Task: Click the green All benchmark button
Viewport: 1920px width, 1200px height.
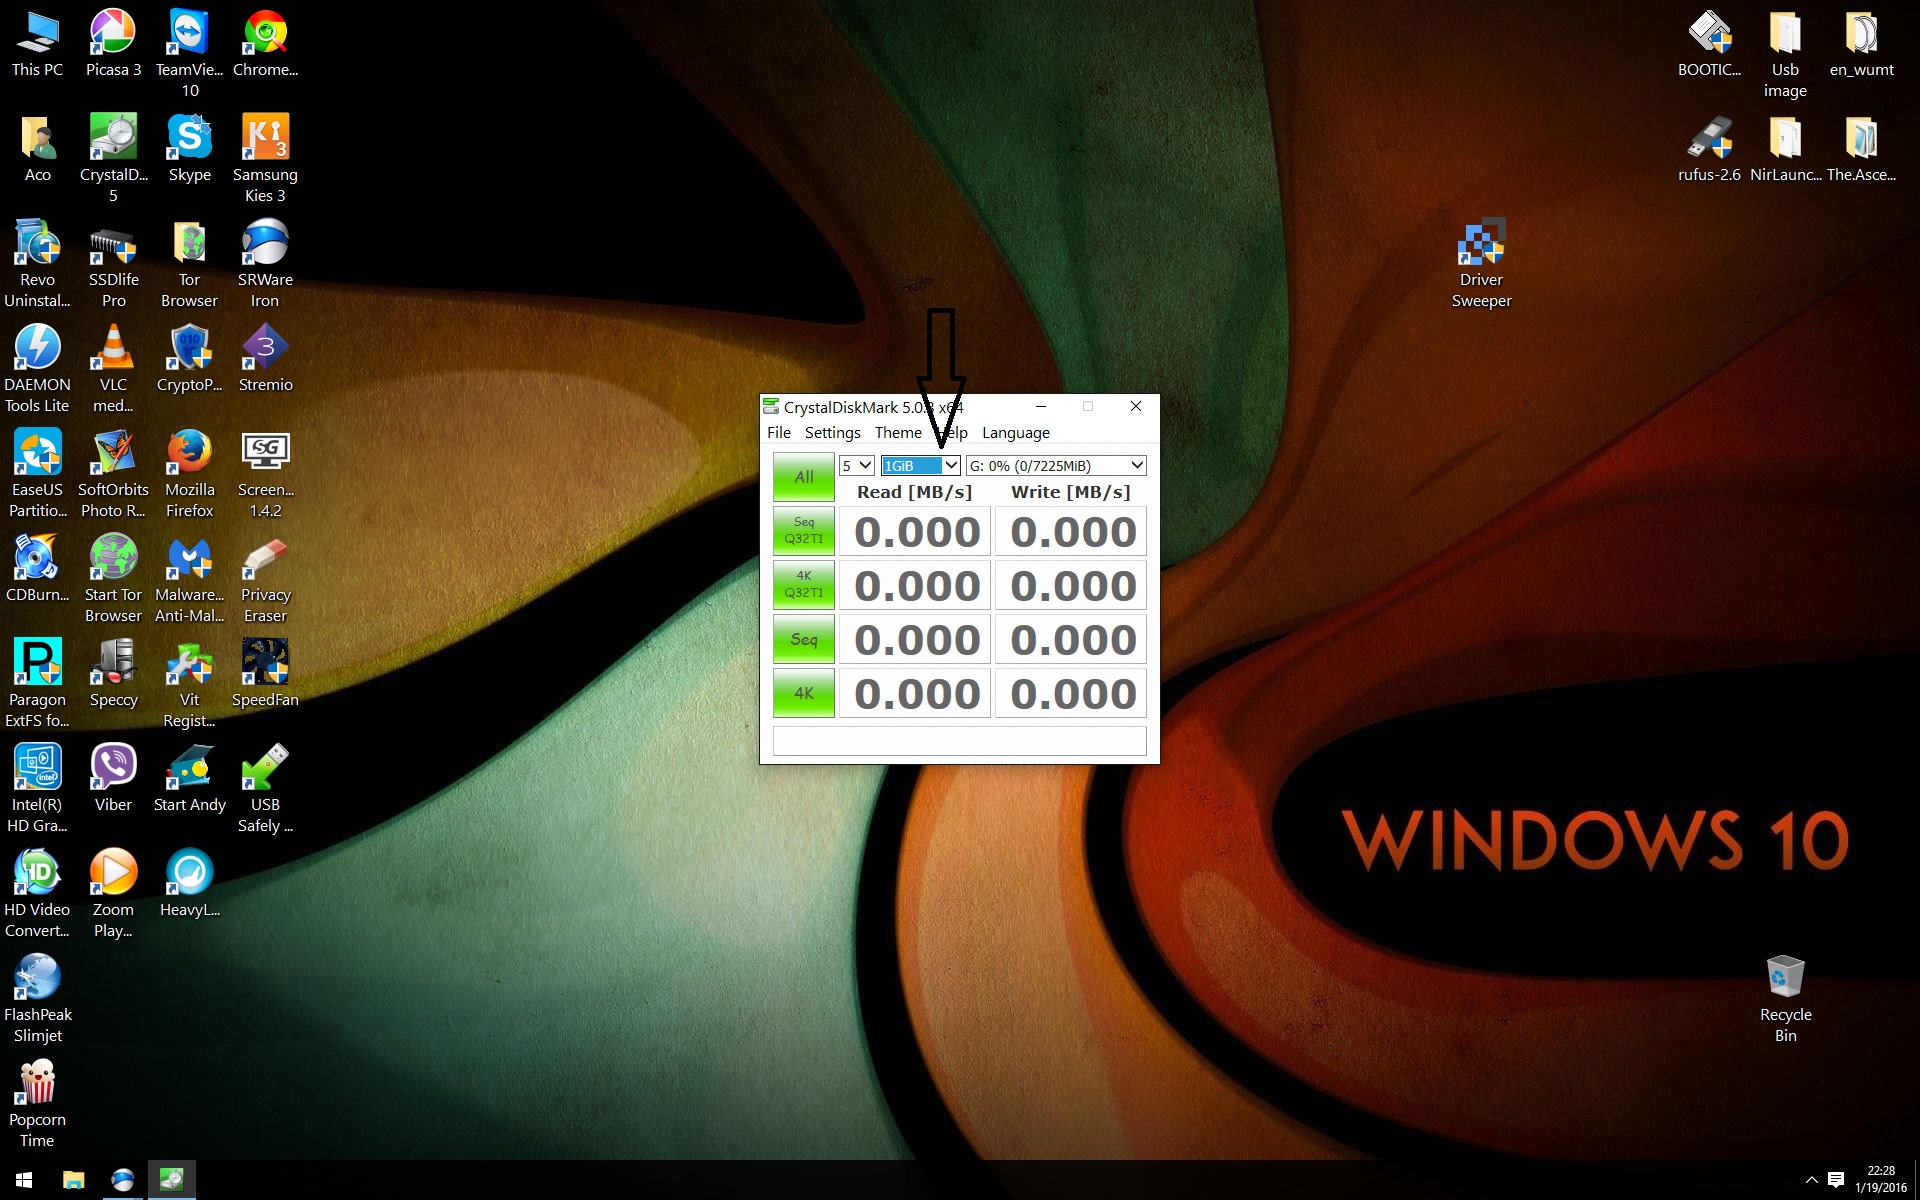Action: point(803,477)
